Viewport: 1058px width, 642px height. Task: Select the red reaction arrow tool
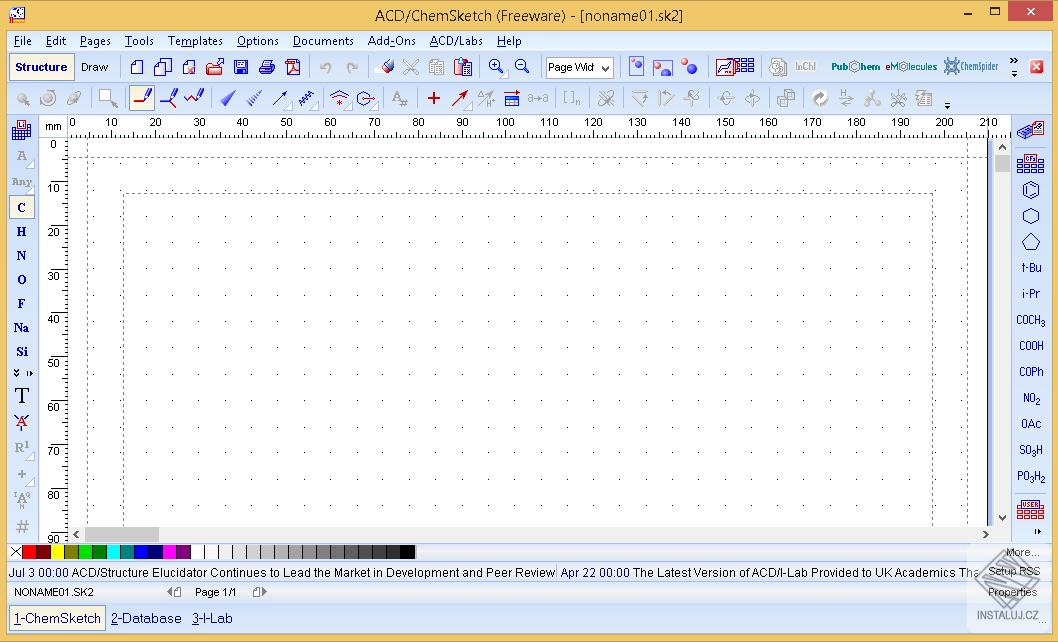click(x=460, y=99)
